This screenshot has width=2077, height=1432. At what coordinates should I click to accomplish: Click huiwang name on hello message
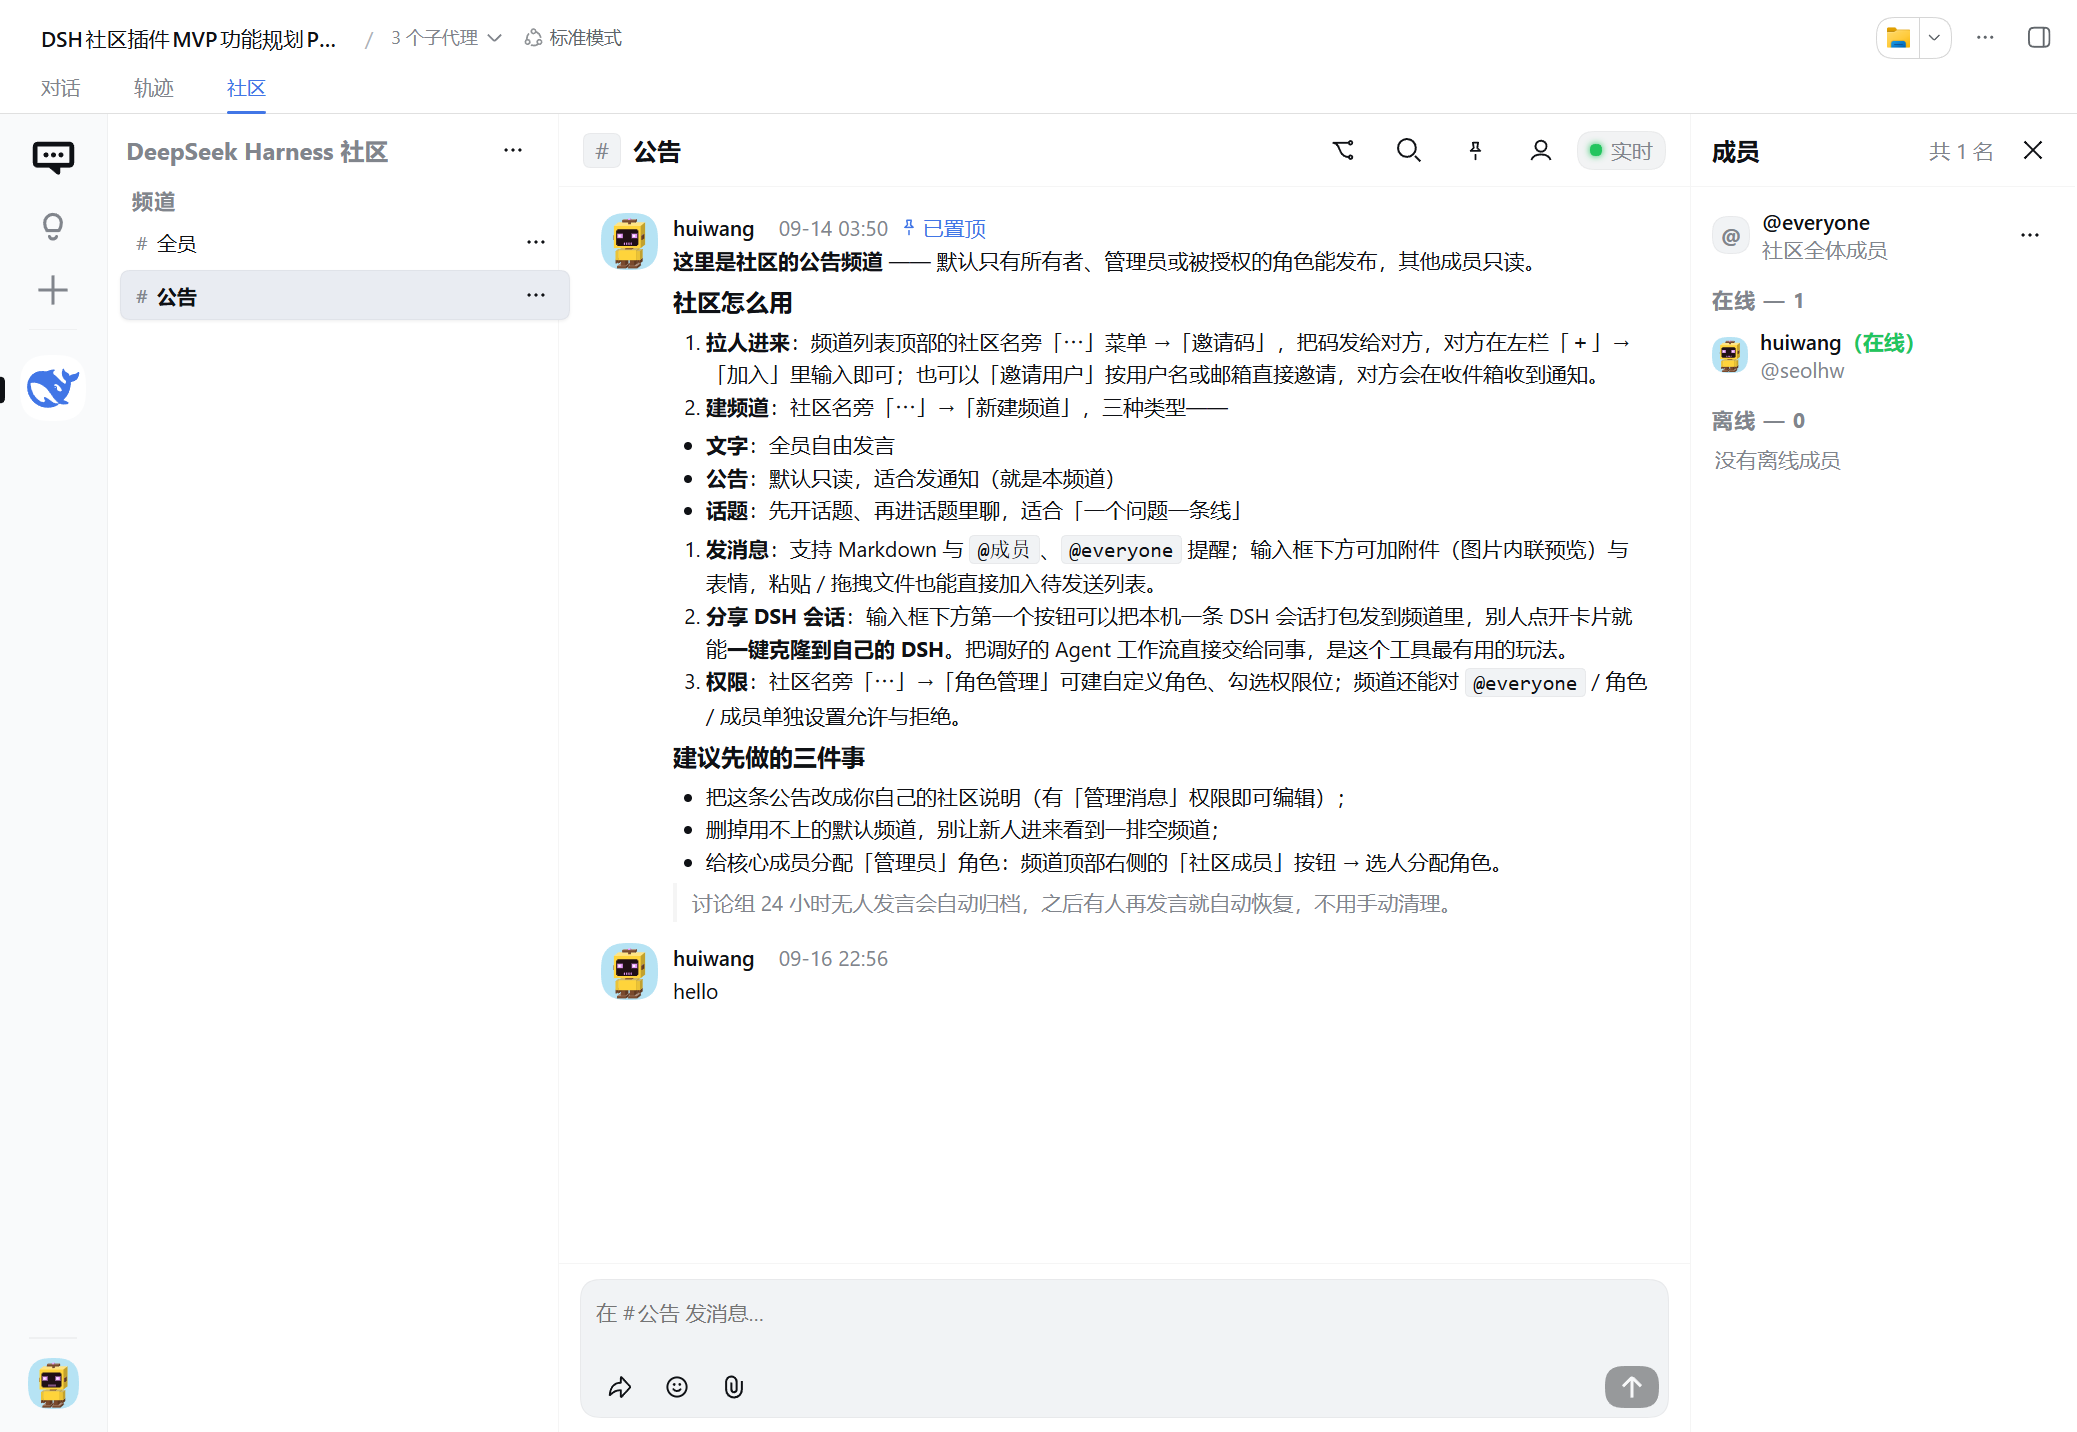click(x=713, y=959)
